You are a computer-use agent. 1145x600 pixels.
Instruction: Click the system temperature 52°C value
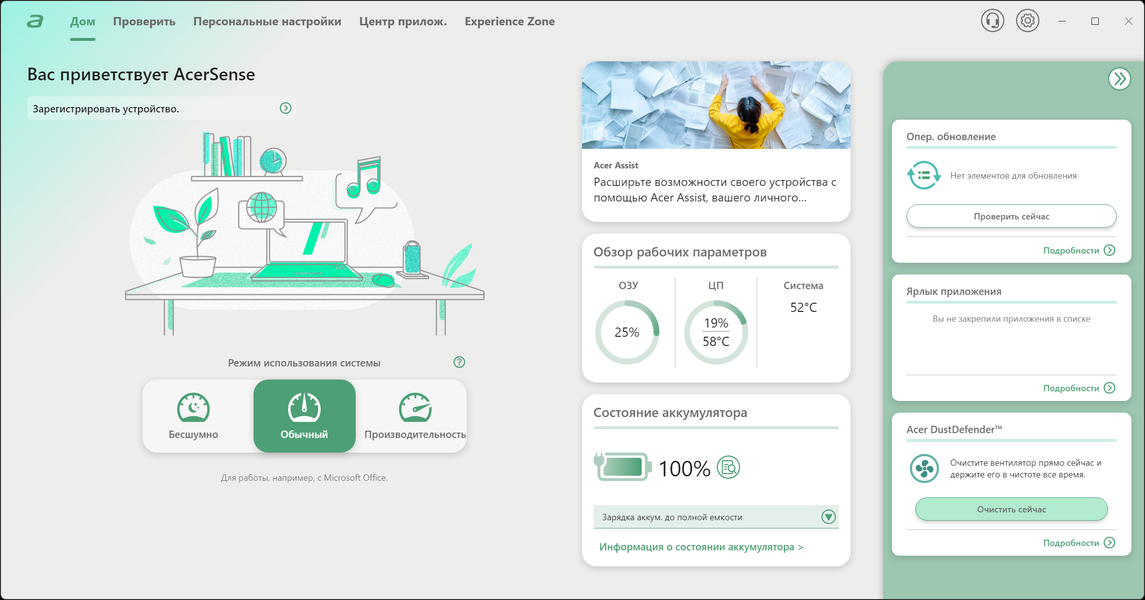click(803, 307)
